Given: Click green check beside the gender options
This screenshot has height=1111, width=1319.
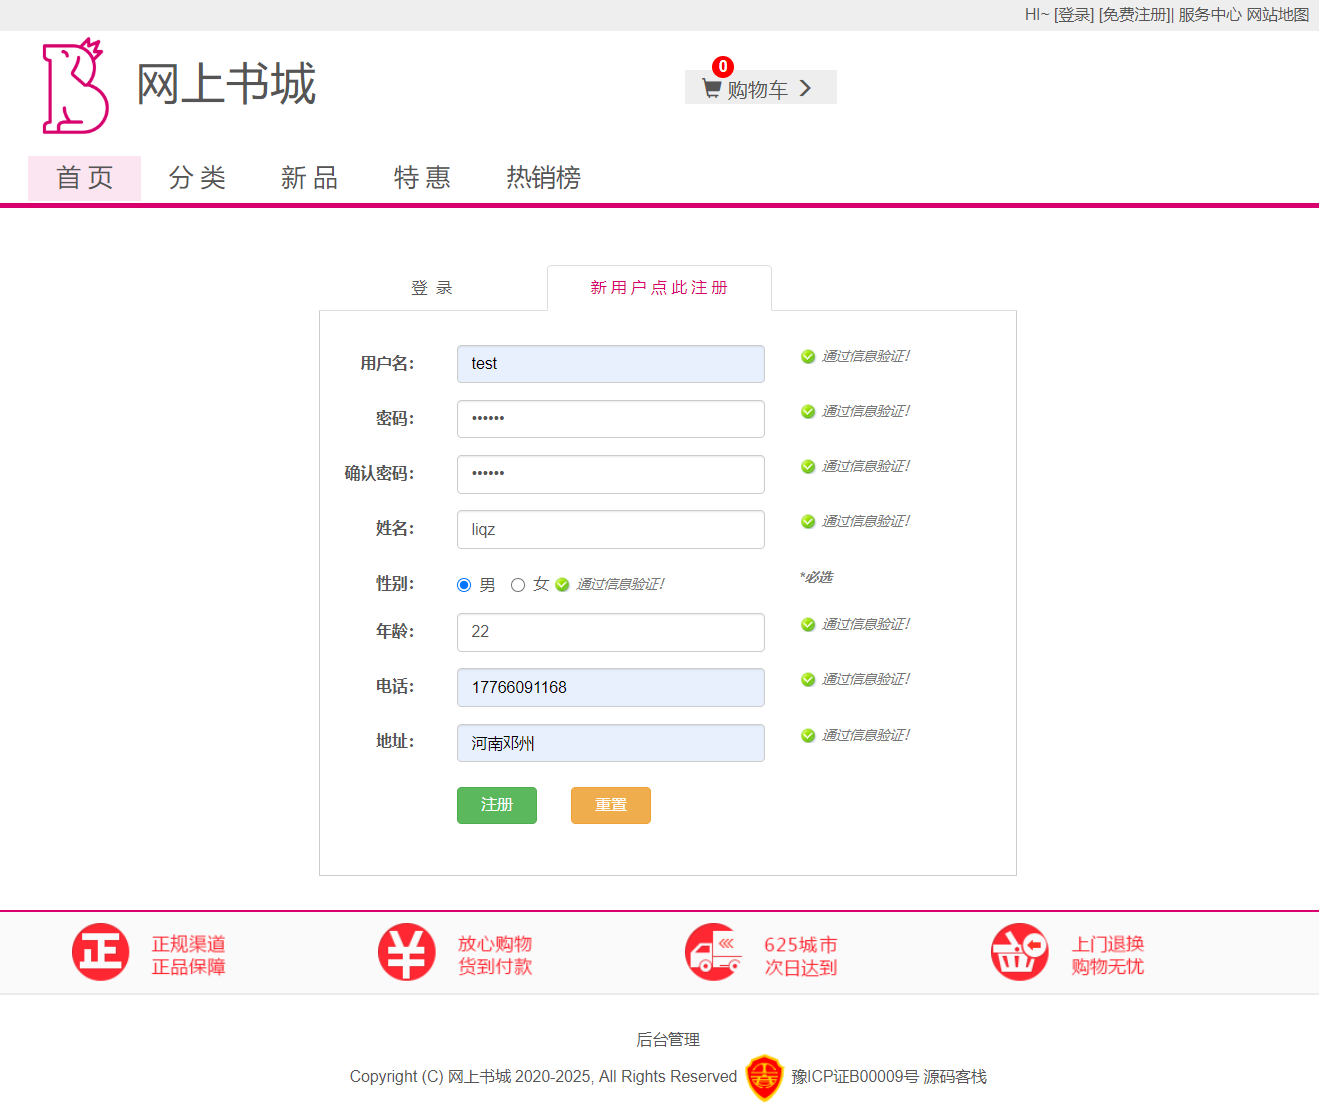Looking at the screenshot, I should [562, 585].
